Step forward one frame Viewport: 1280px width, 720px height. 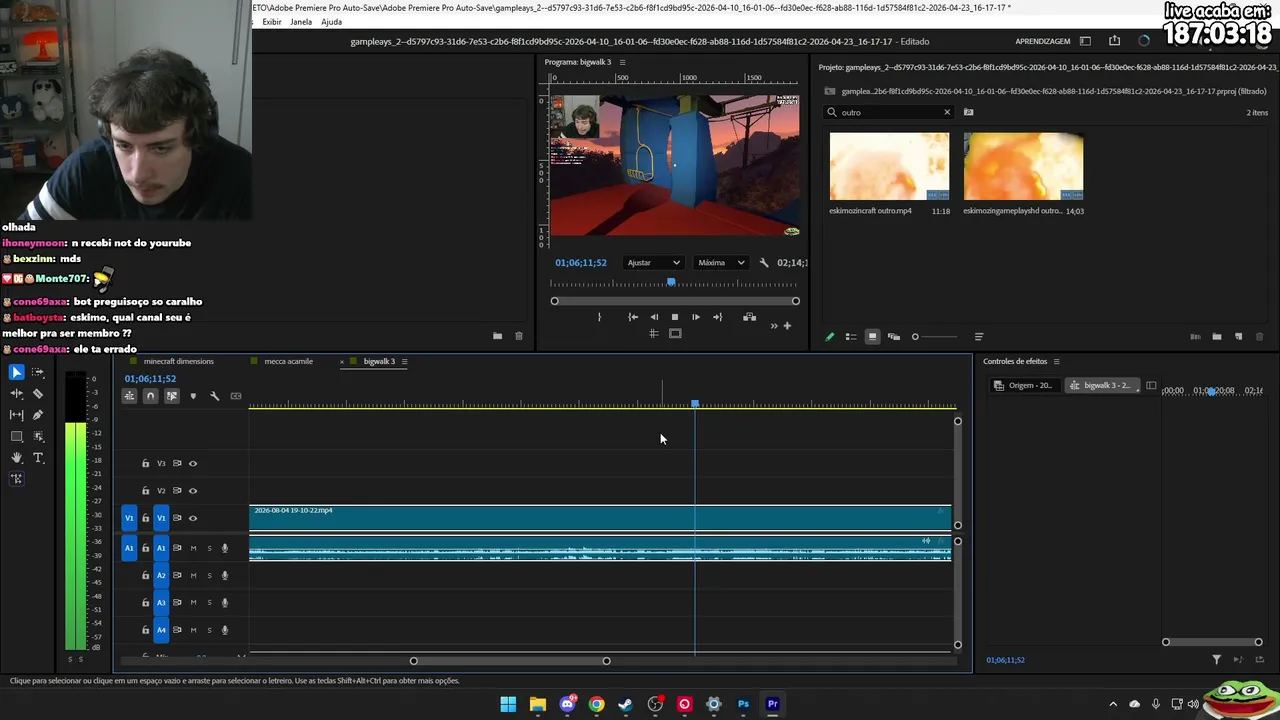(696, 317)
